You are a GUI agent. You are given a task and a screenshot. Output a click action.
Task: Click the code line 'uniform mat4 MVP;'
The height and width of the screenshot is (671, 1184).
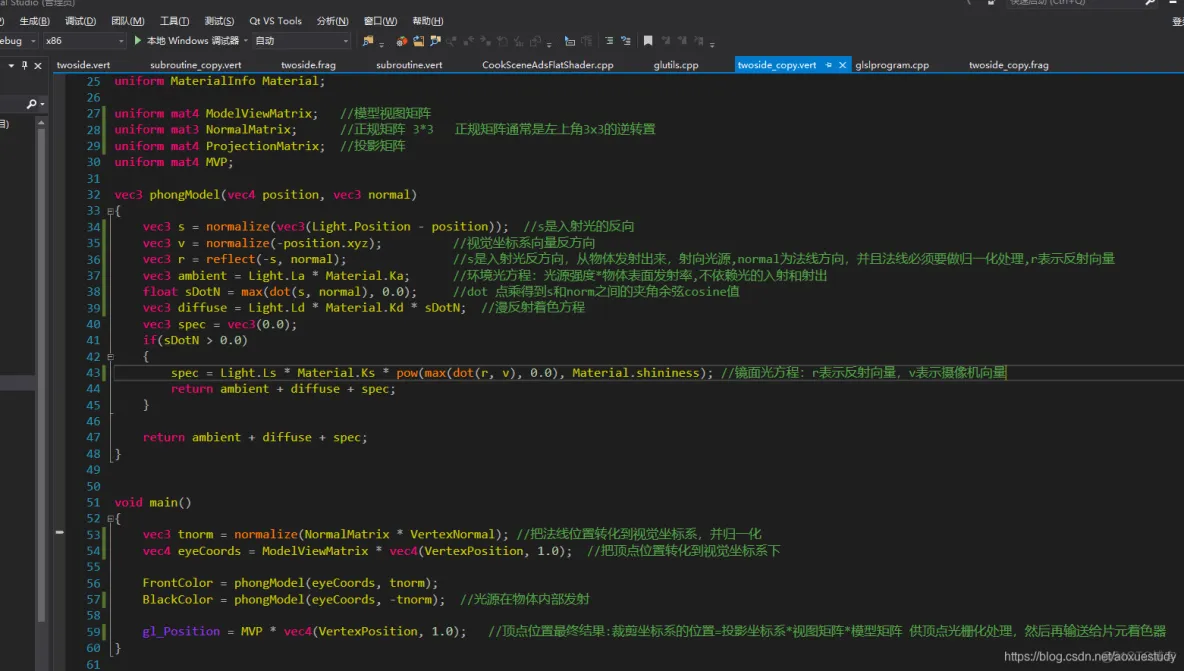pyautogui.click(x=174, y=162)
